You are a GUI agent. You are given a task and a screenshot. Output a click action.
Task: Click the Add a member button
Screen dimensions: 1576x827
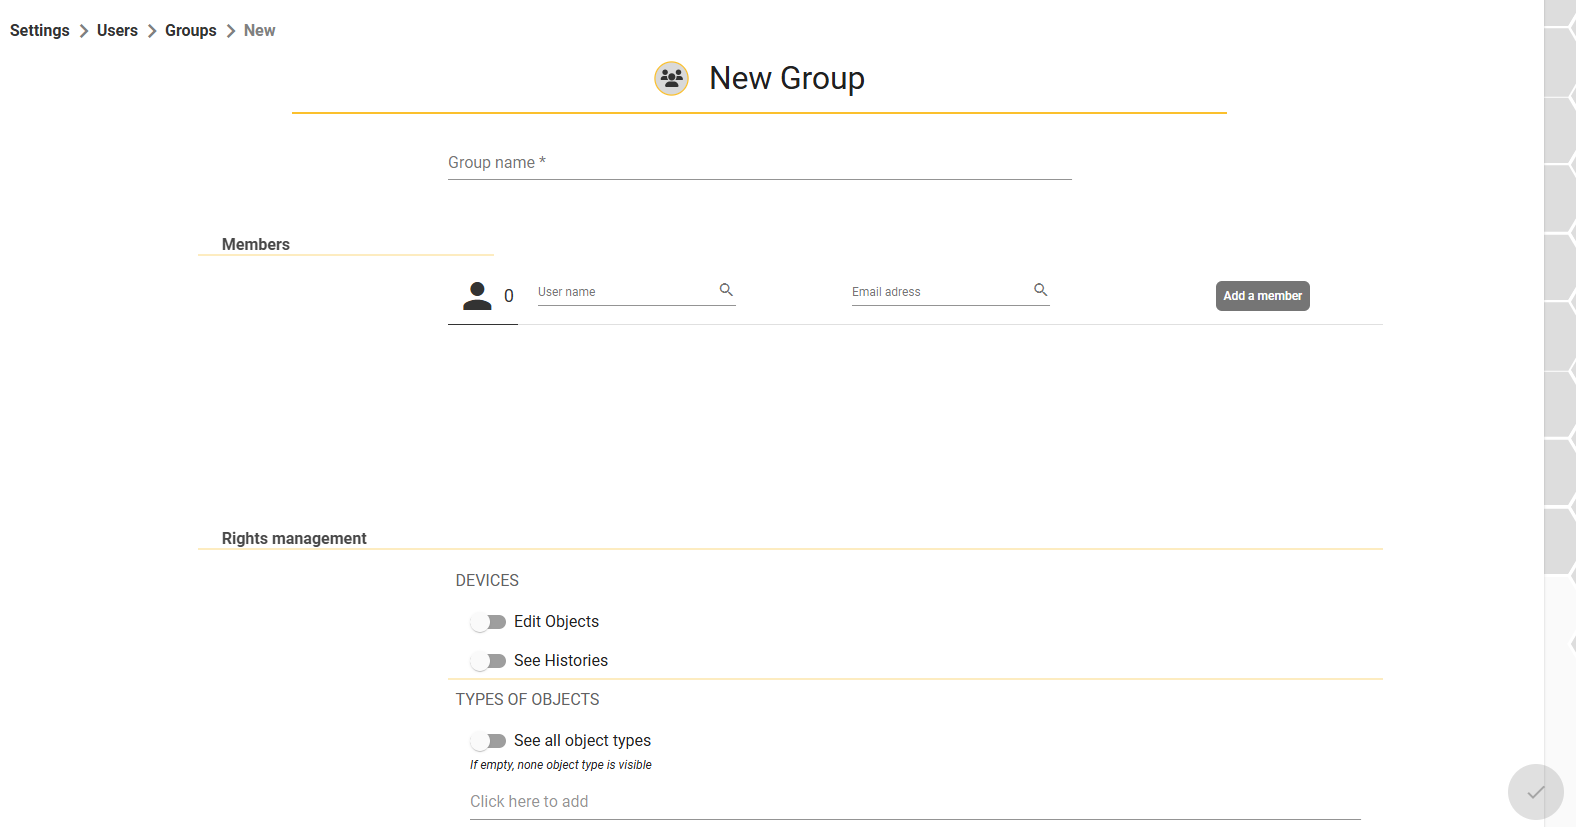coord(1262,296)
